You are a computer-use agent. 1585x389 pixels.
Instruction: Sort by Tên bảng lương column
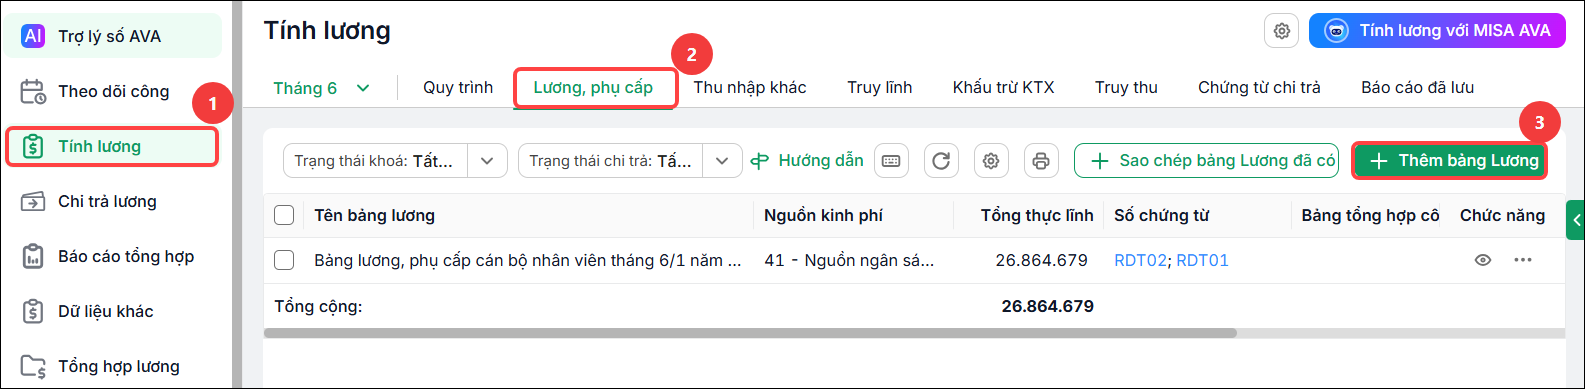[375, 215]
